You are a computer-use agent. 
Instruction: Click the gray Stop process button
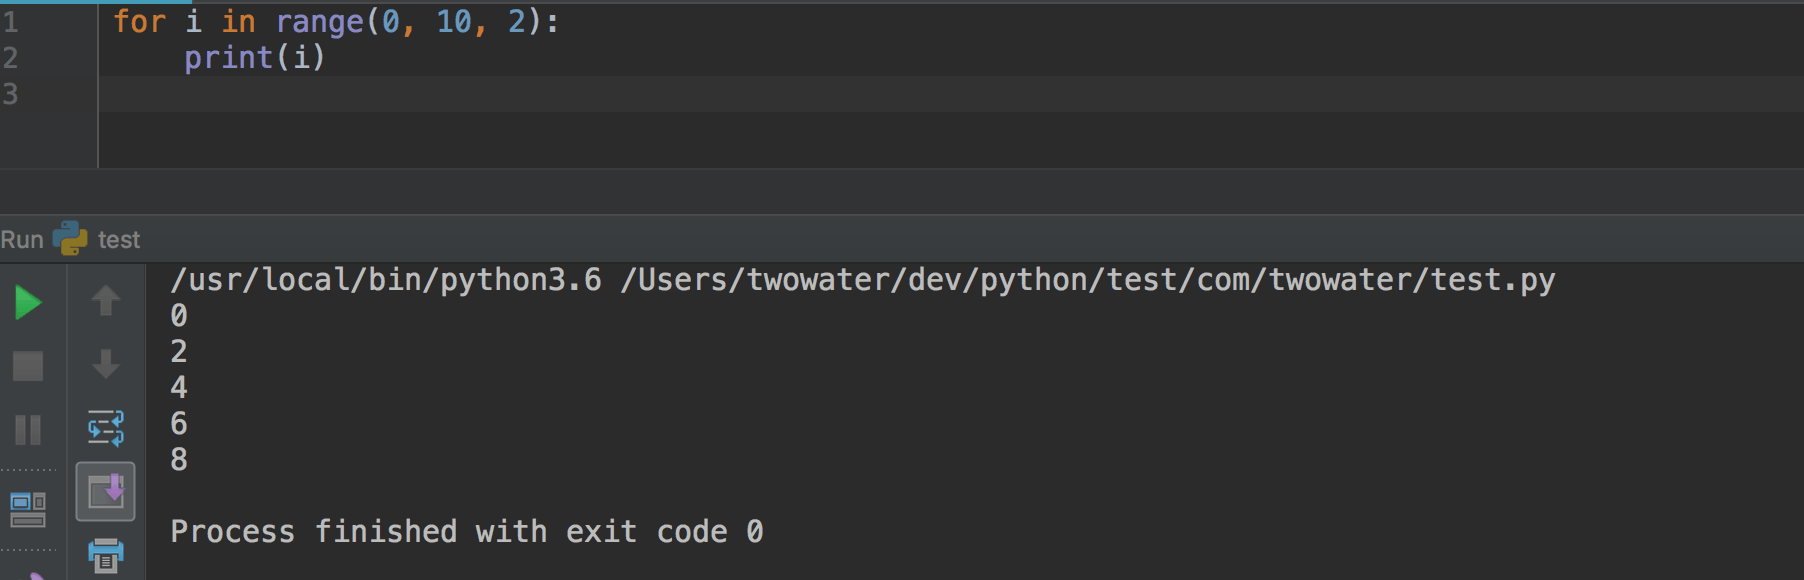[28, 366]
